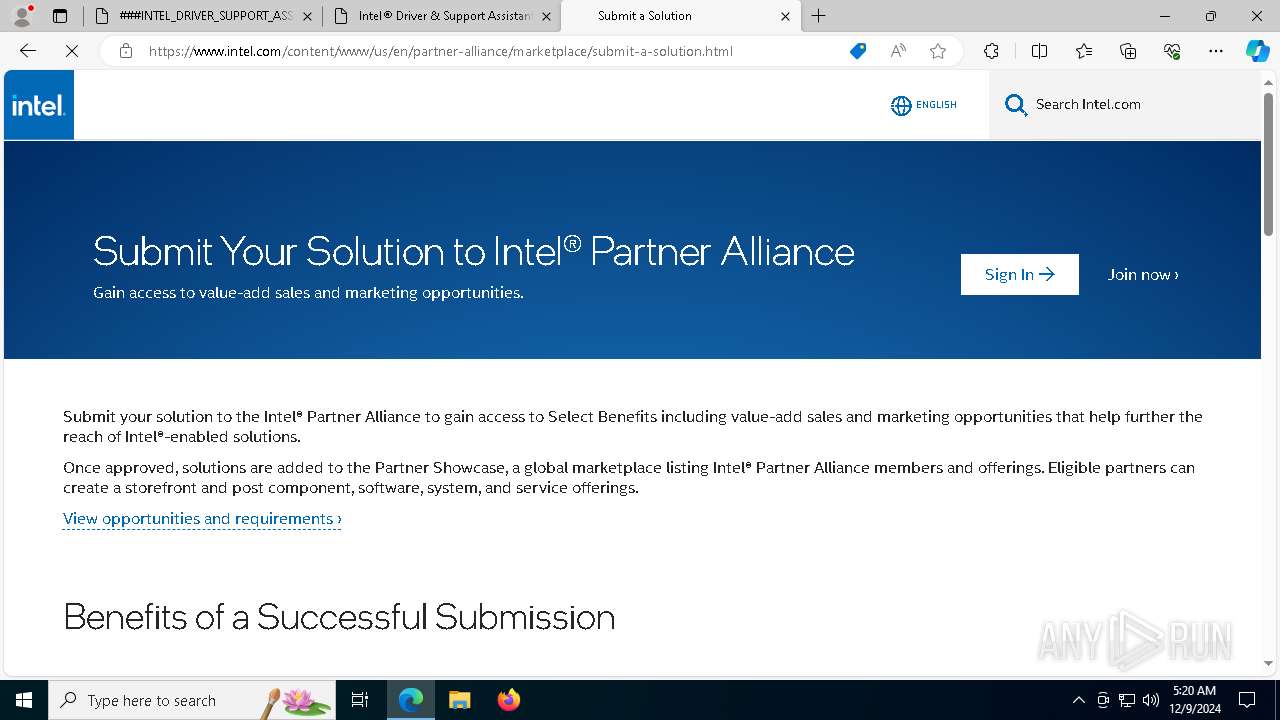Open the notification center icon
1280x720 pixels.
click(1247, 700)
